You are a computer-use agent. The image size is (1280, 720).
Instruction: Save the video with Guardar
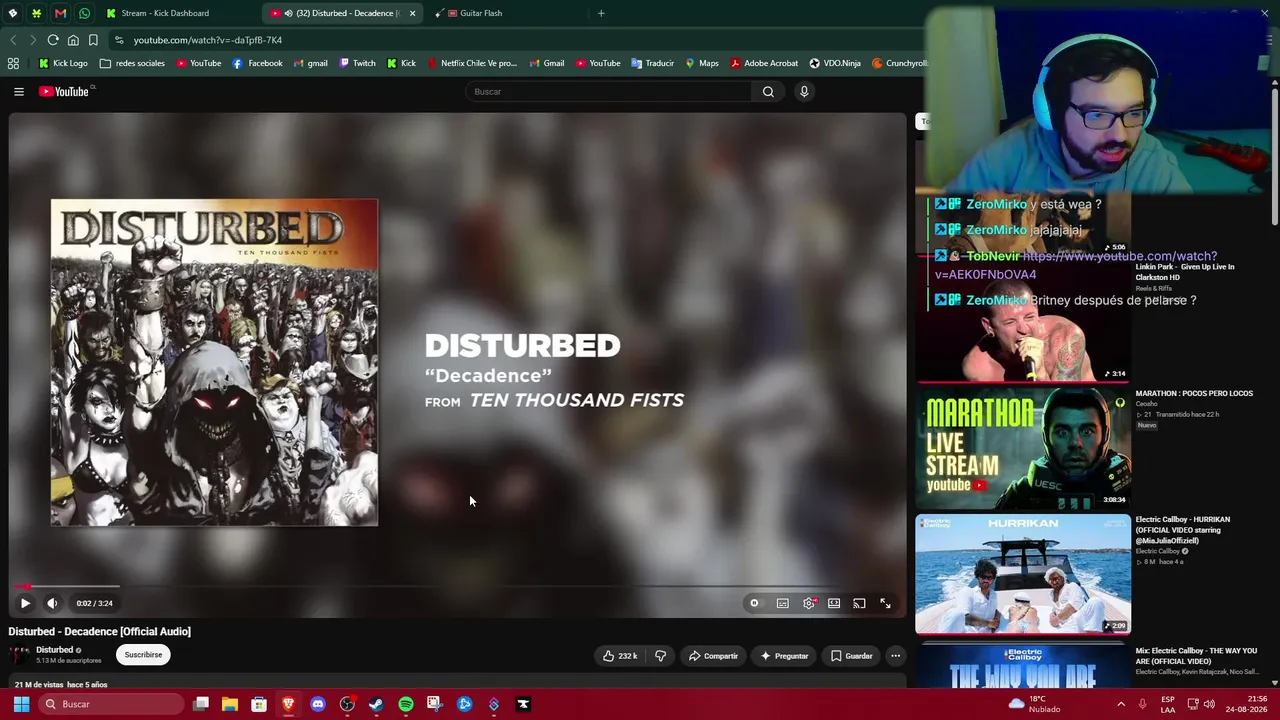852,656
